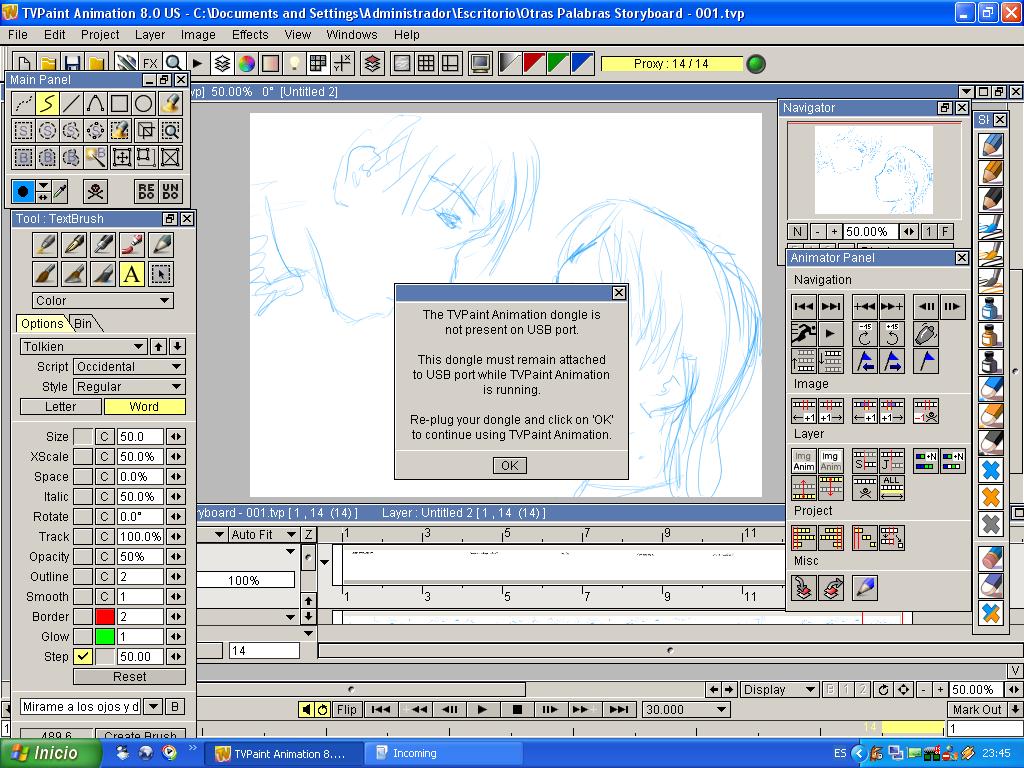Toggle the sound speaker button in playback bar

[306, 709]
